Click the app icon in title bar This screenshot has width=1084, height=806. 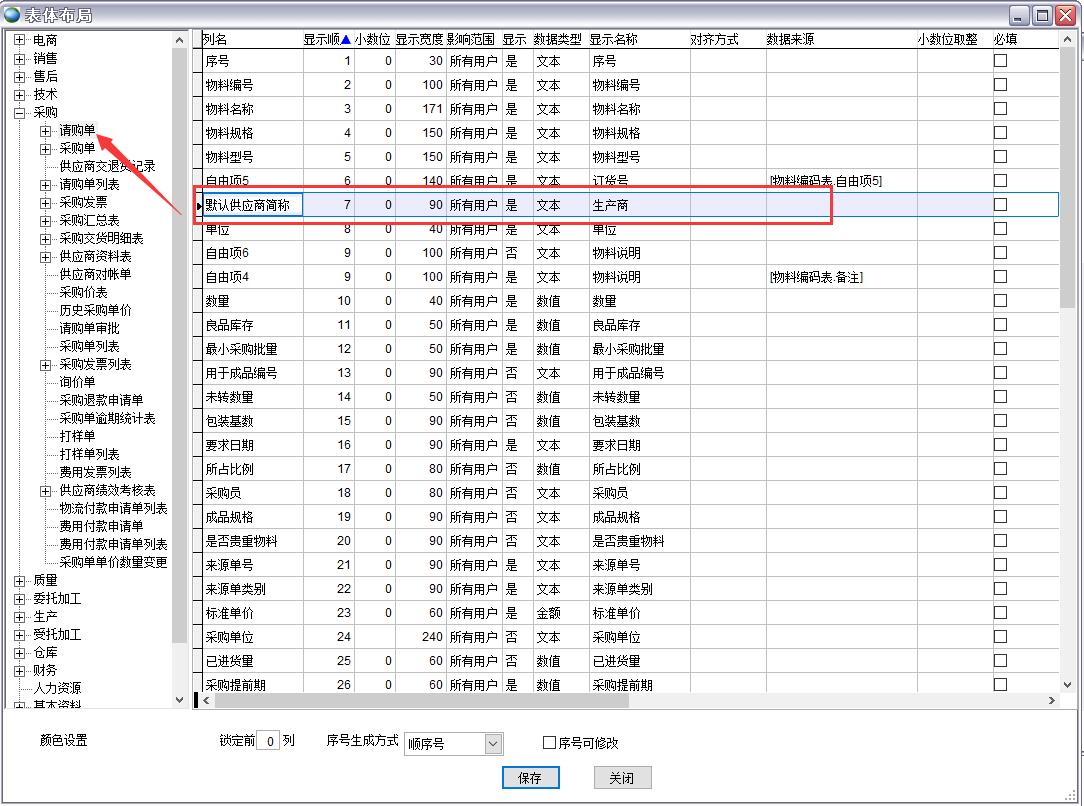12,14
